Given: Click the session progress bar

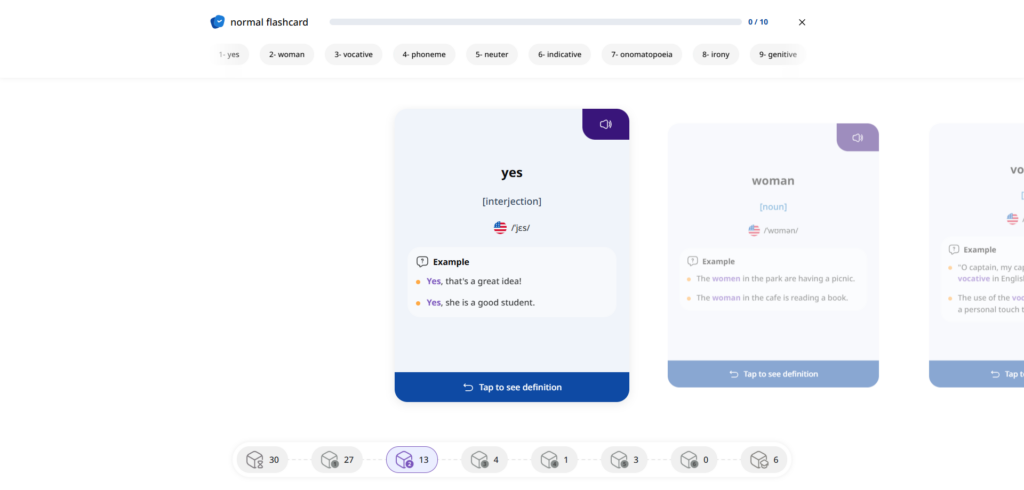Looking at the screenshot, I should [535, 22].
